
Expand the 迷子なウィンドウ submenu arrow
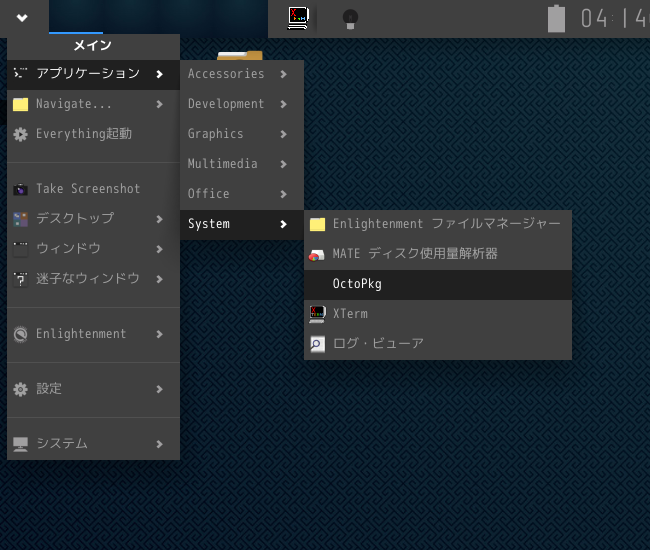coord(160,279)
